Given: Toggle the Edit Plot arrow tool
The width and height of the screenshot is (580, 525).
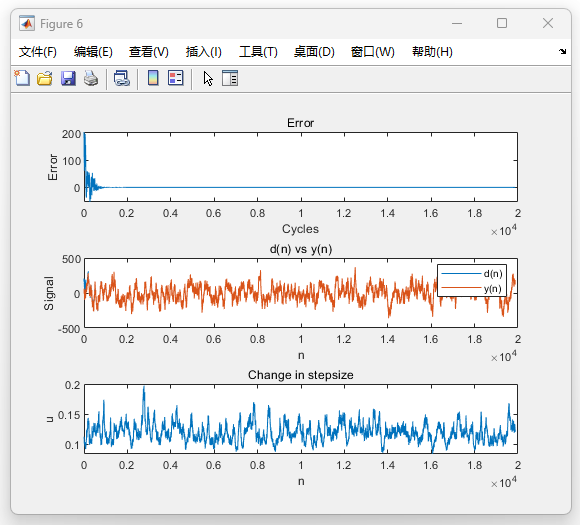Looking at the screenshot, I should [x=208, y=78].
